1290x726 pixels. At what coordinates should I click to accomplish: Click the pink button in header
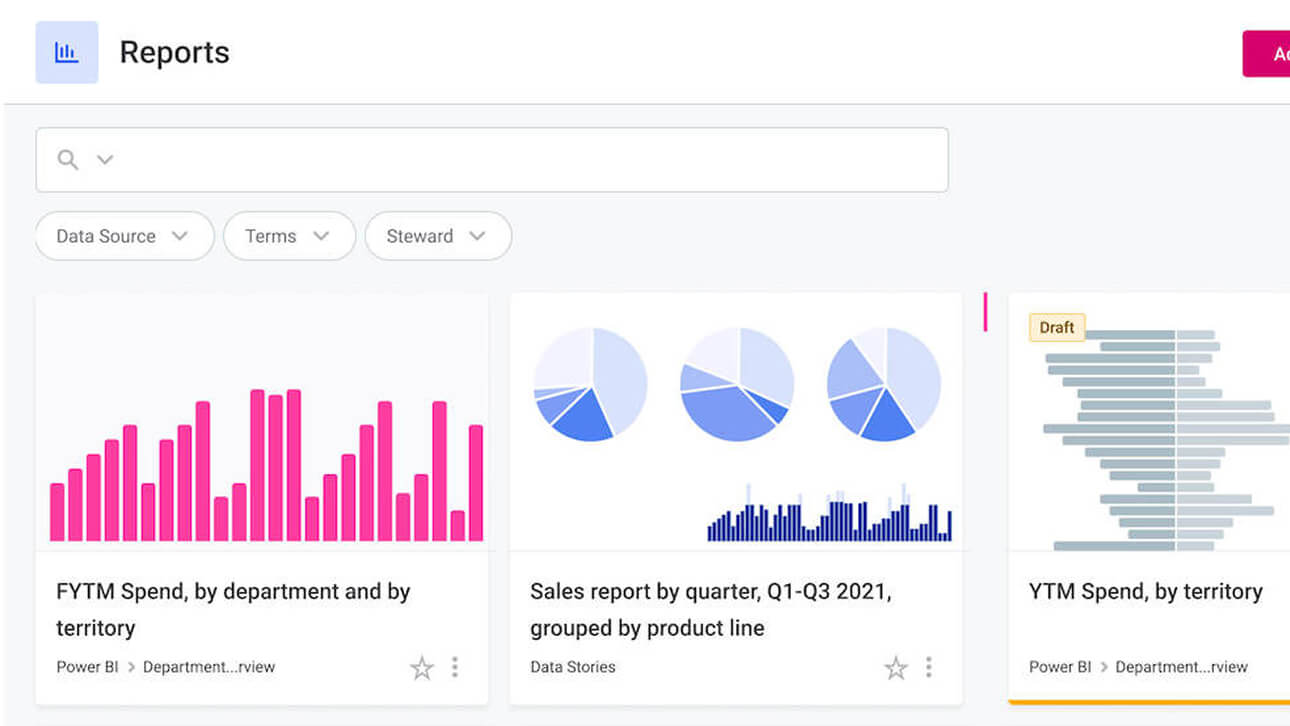1266,54
